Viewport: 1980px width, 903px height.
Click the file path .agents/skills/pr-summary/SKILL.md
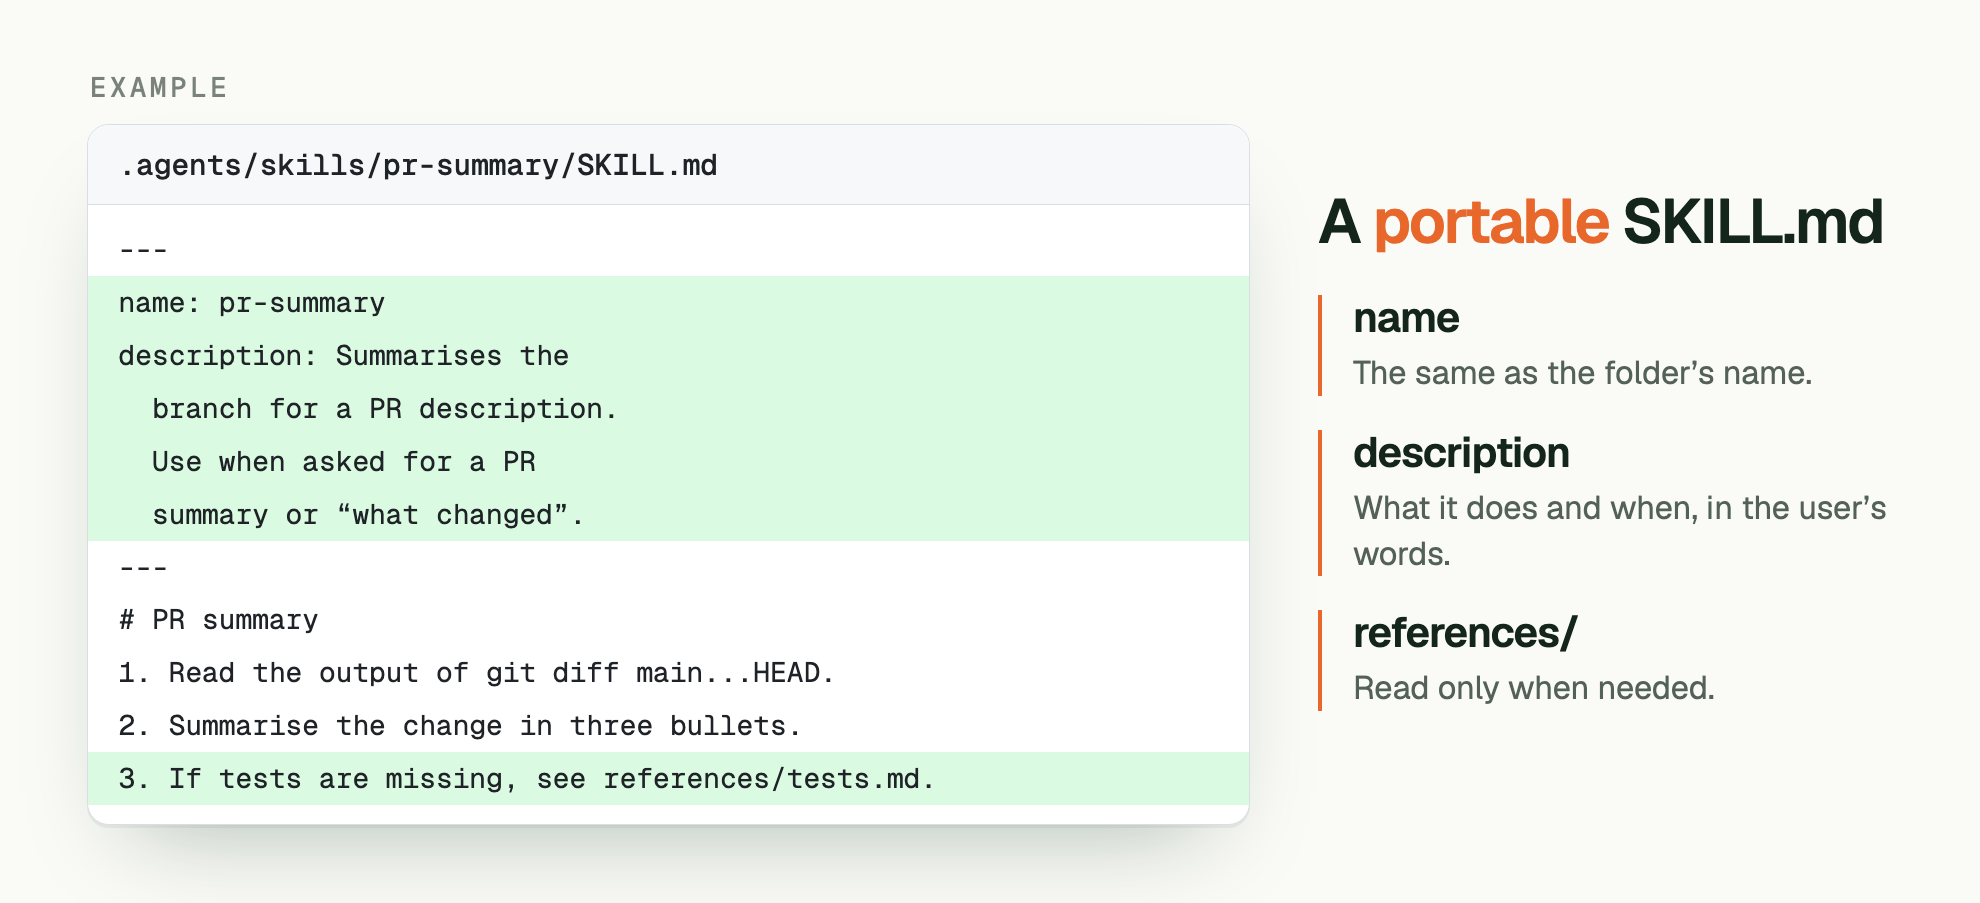(x=418, y=165)
